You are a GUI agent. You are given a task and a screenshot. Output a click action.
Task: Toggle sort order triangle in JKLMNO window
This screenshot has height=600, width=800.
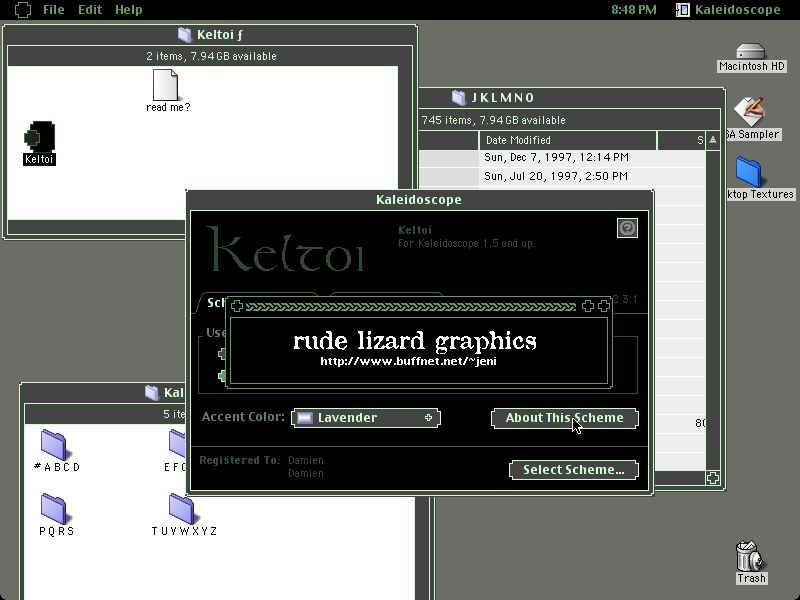point(713,140)
